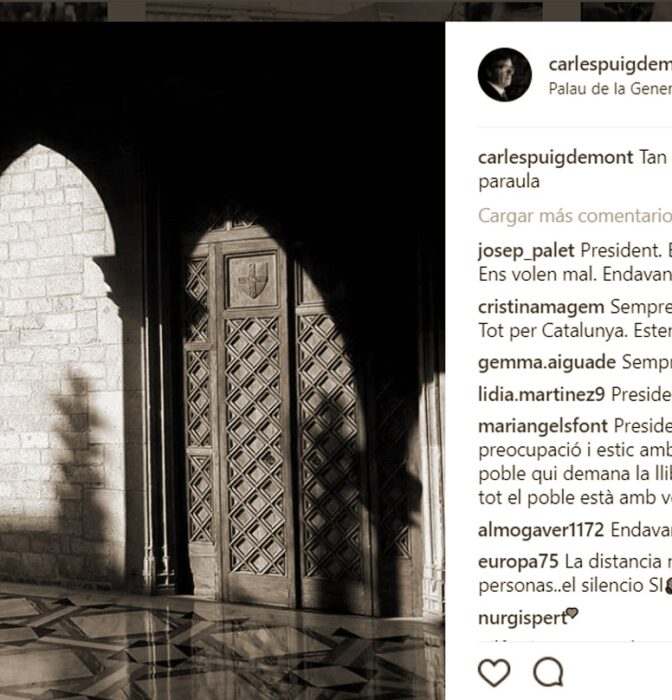Load more comments via 'Cargar más comentarios'

click(x=575, y=216)
